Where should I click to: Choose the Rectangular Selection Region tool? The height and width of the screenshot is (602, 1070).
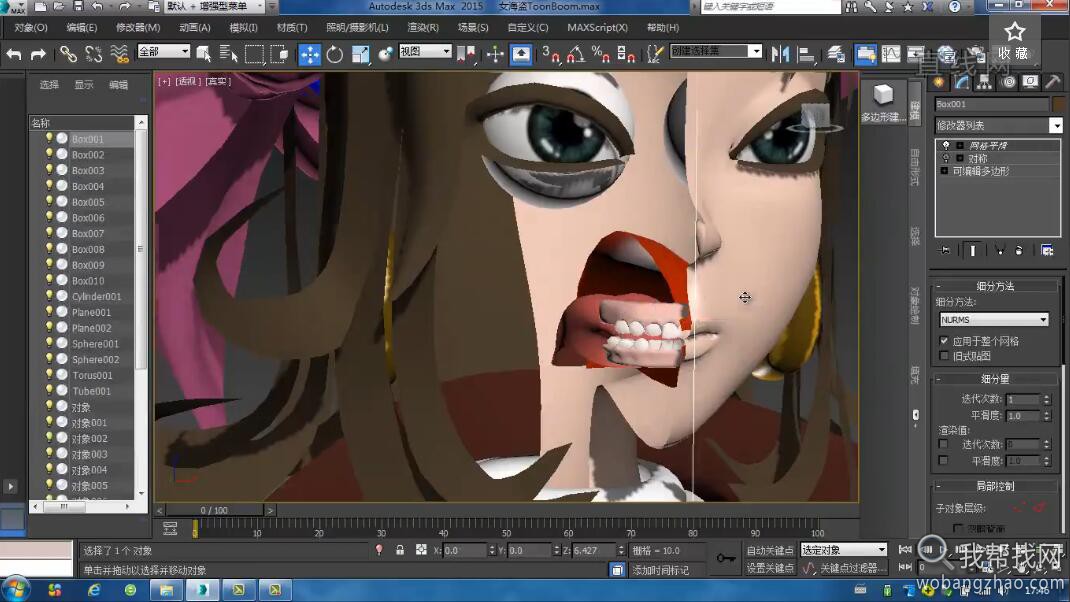(x=254, y=54)
